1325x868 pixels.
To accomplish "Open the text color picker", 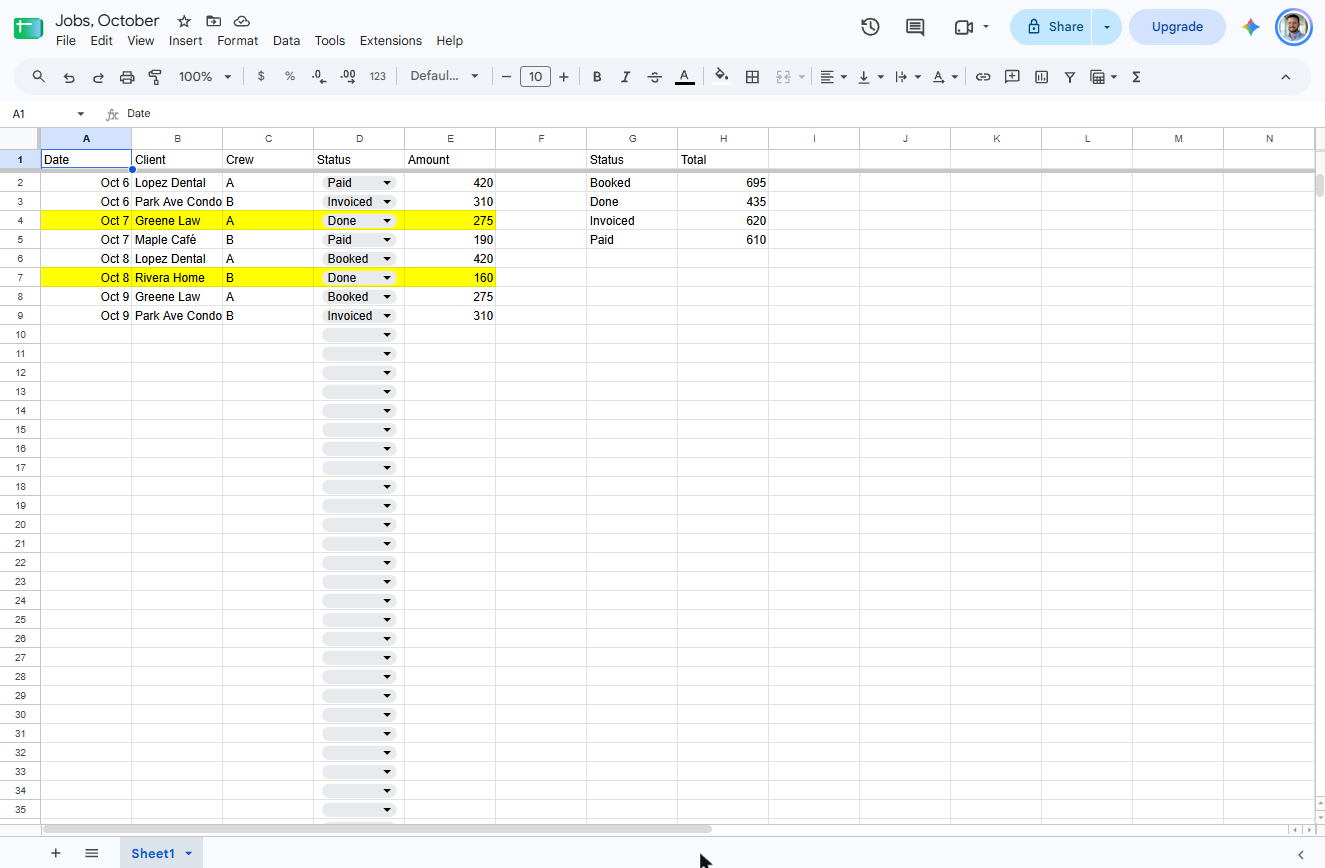I will 684,77.
